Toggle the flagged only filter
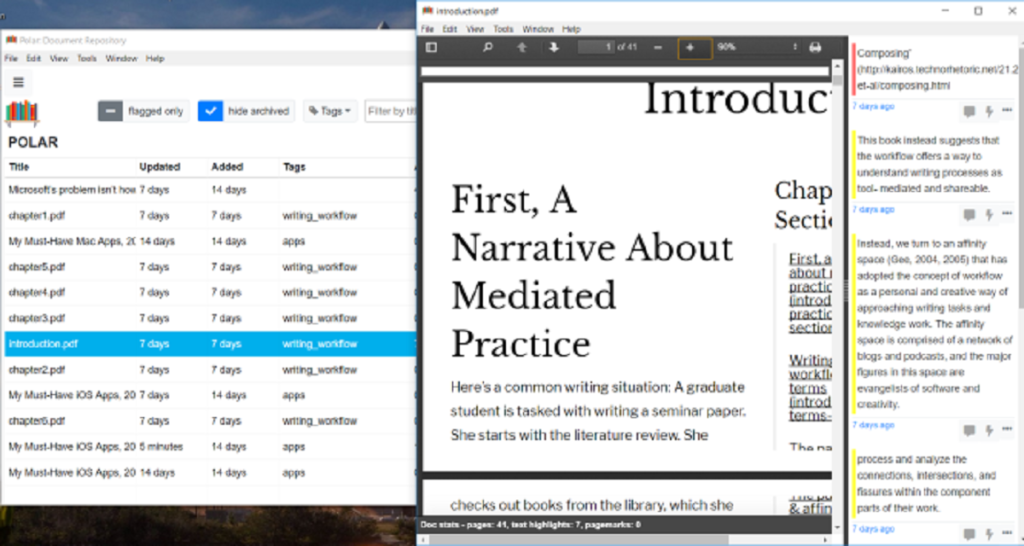1024x546 pixels. pyautogui.click(x=110, y=111)
